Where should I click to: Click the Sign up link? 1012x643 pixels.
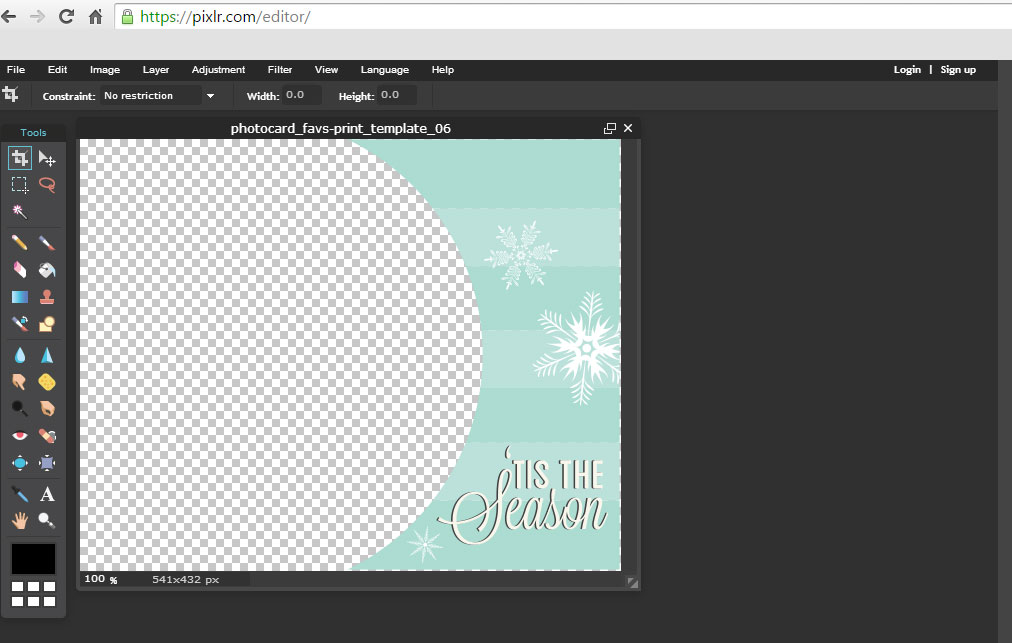click(x=957, y=70)
